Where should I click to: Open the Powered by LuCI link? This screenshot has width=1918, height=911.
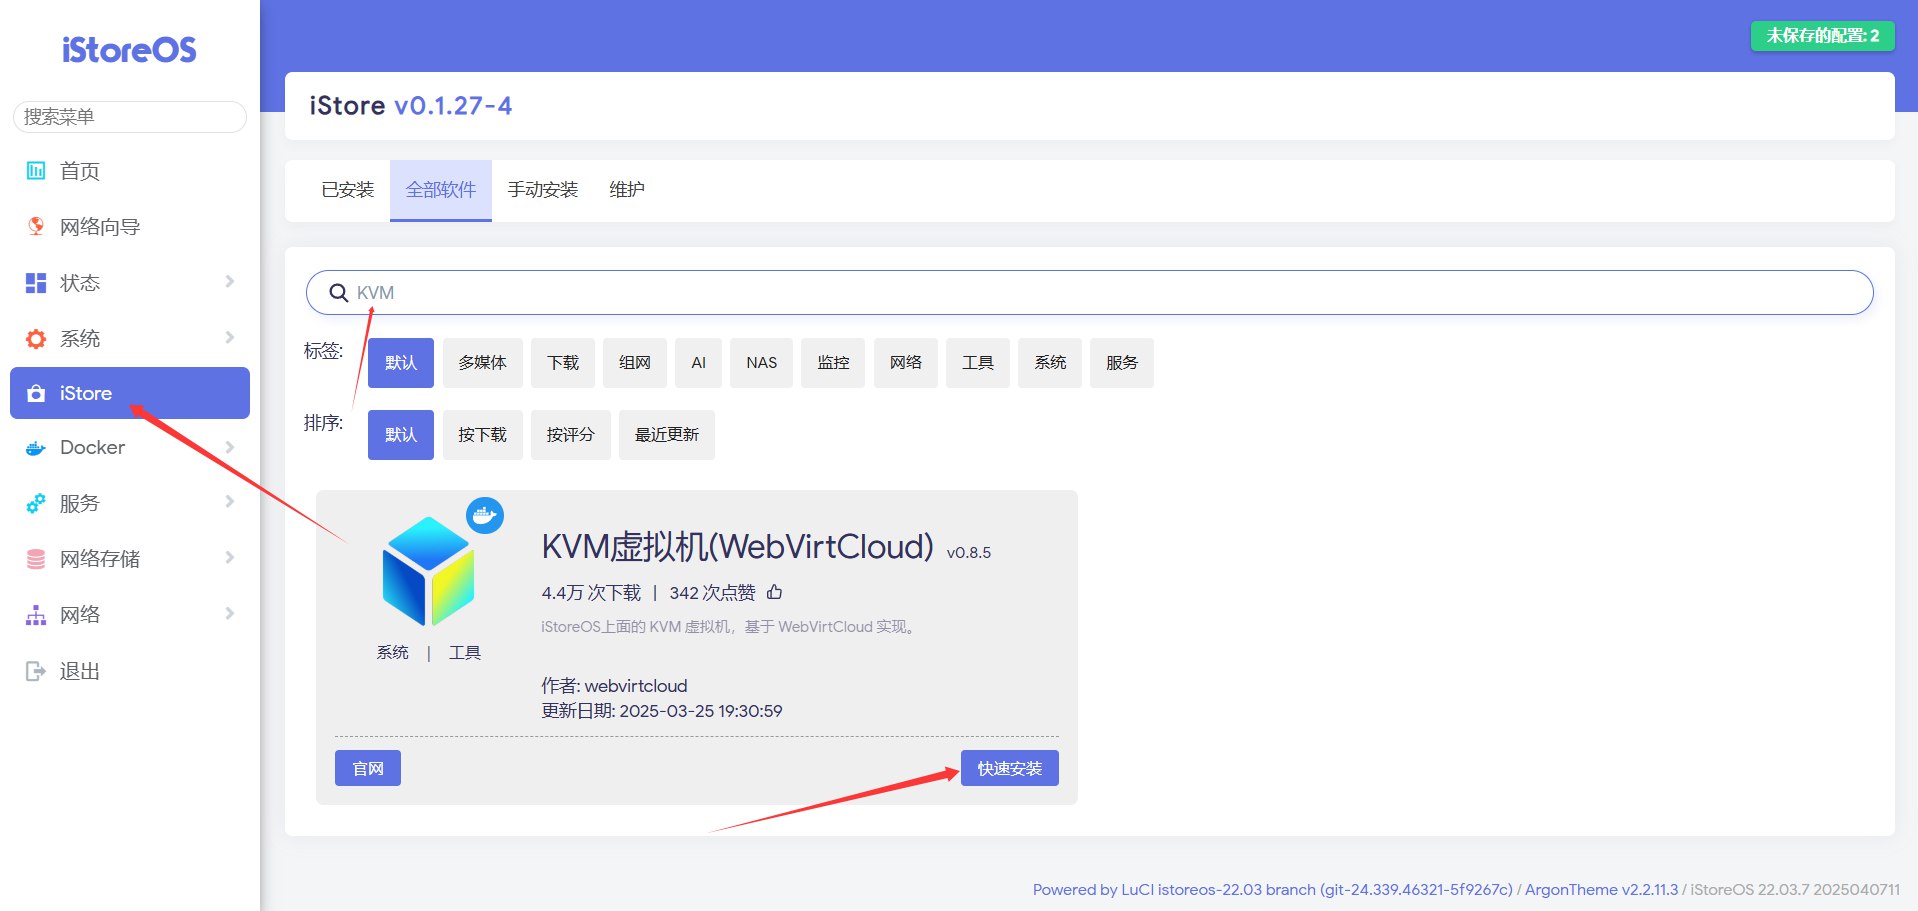pos(1272,890)
